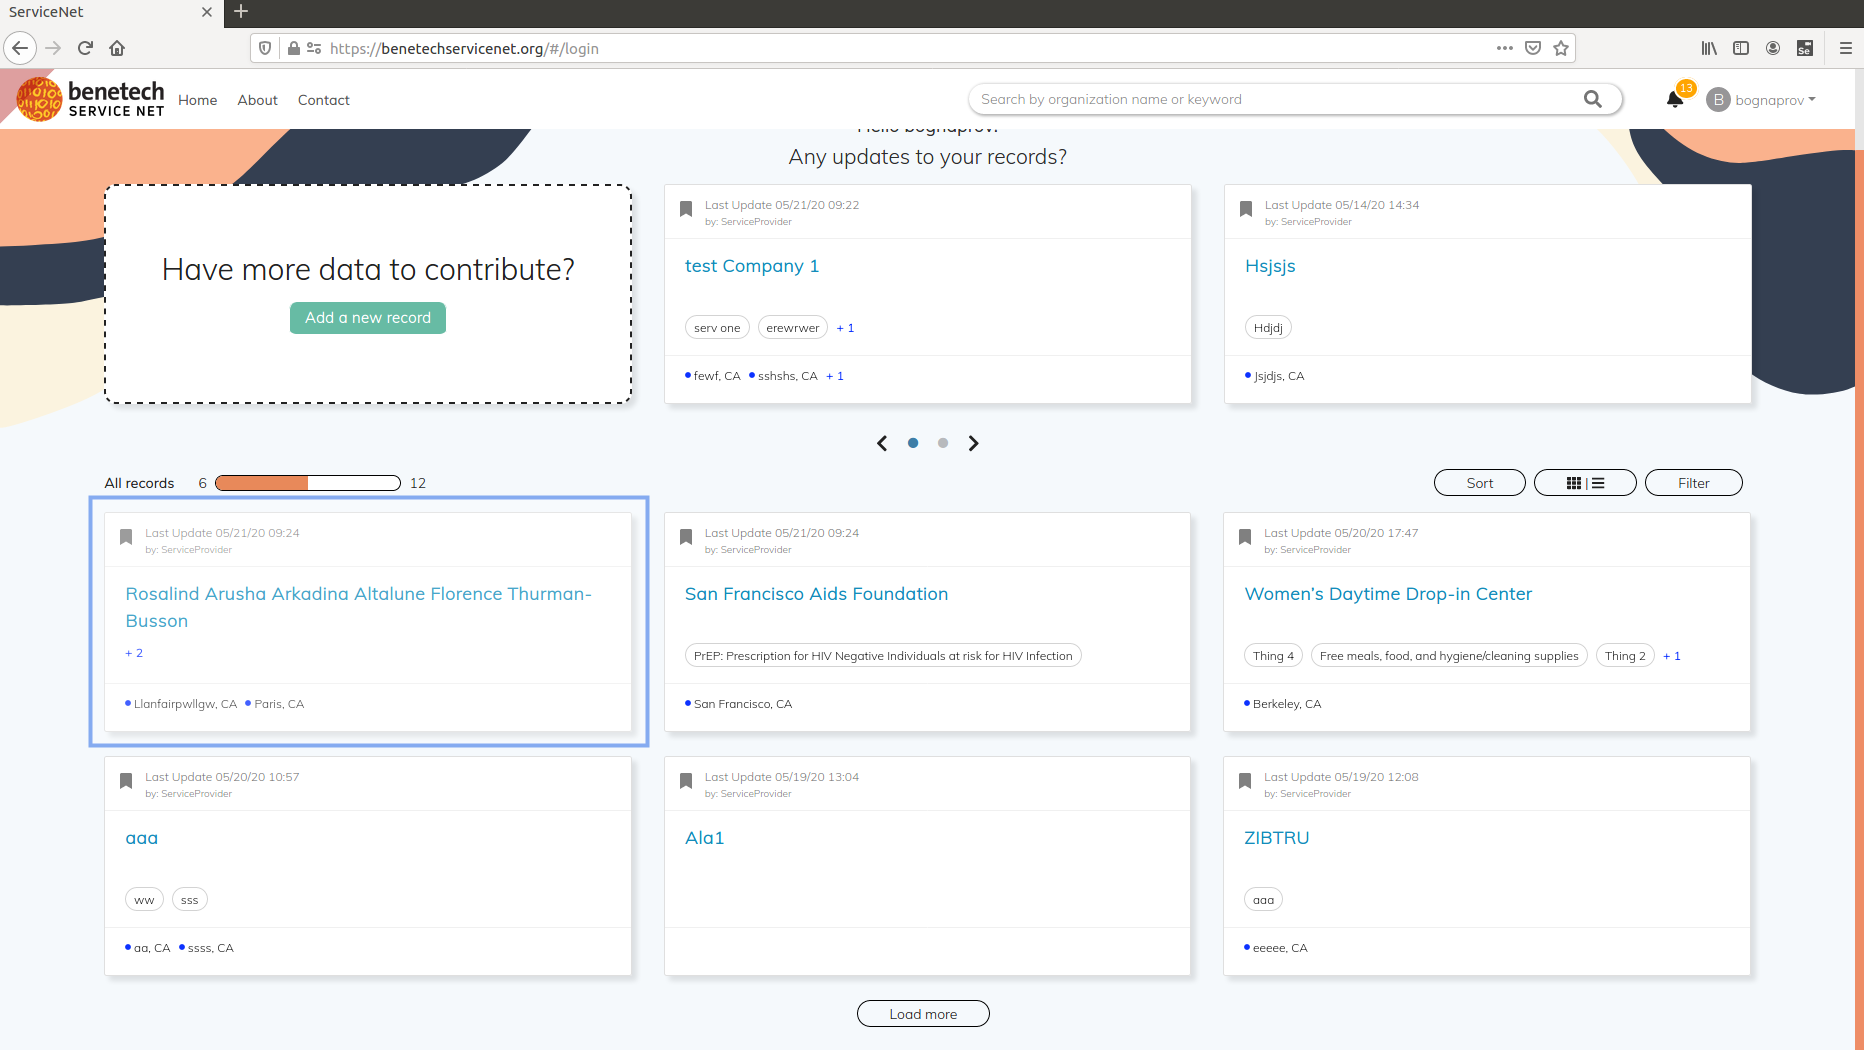Screen dimensions: 1864x1050
Task: Open notifications via the bell icon
Action: [x=1674, y=99]
